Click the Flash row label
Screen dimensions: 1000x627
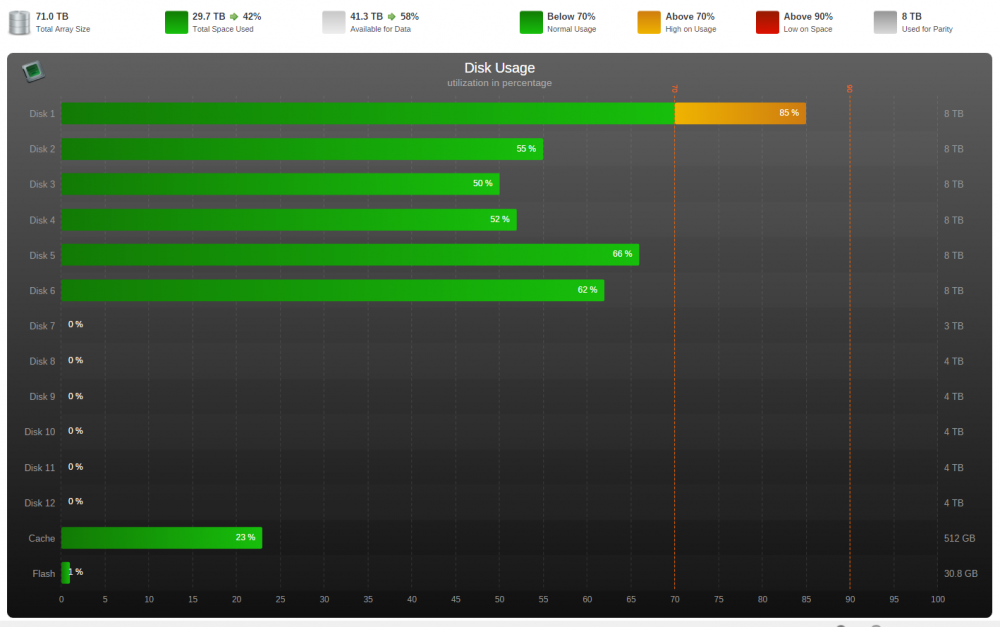[x=43, y=573]
